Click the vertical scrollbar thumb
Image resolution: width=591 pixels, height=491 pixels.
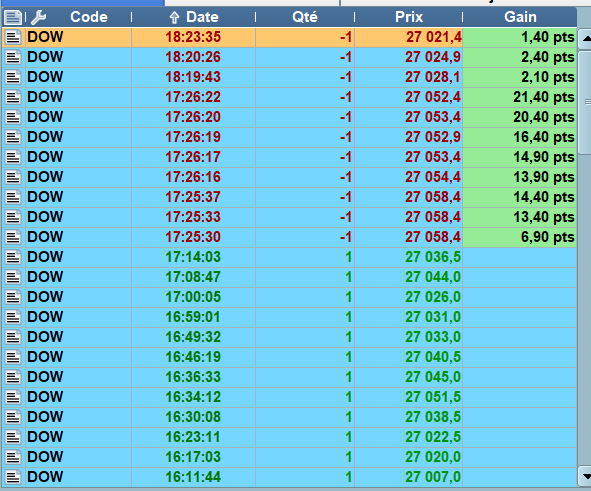click(585, 102)
